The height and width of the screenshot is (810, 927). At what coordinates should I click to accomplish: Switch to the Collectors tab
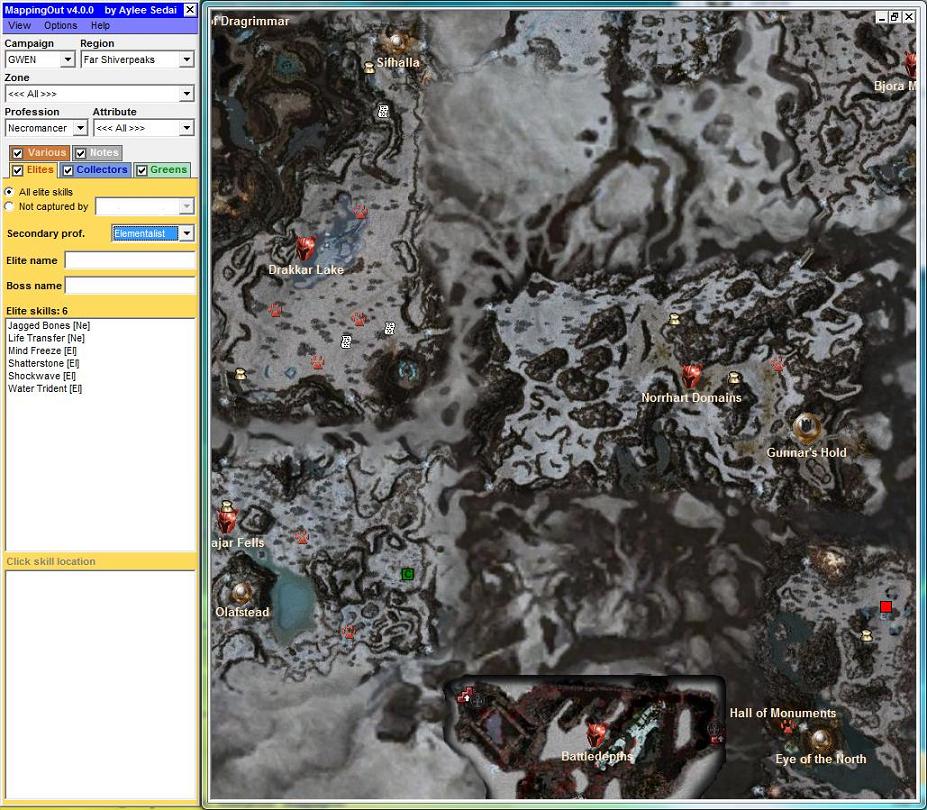point(102,170)
